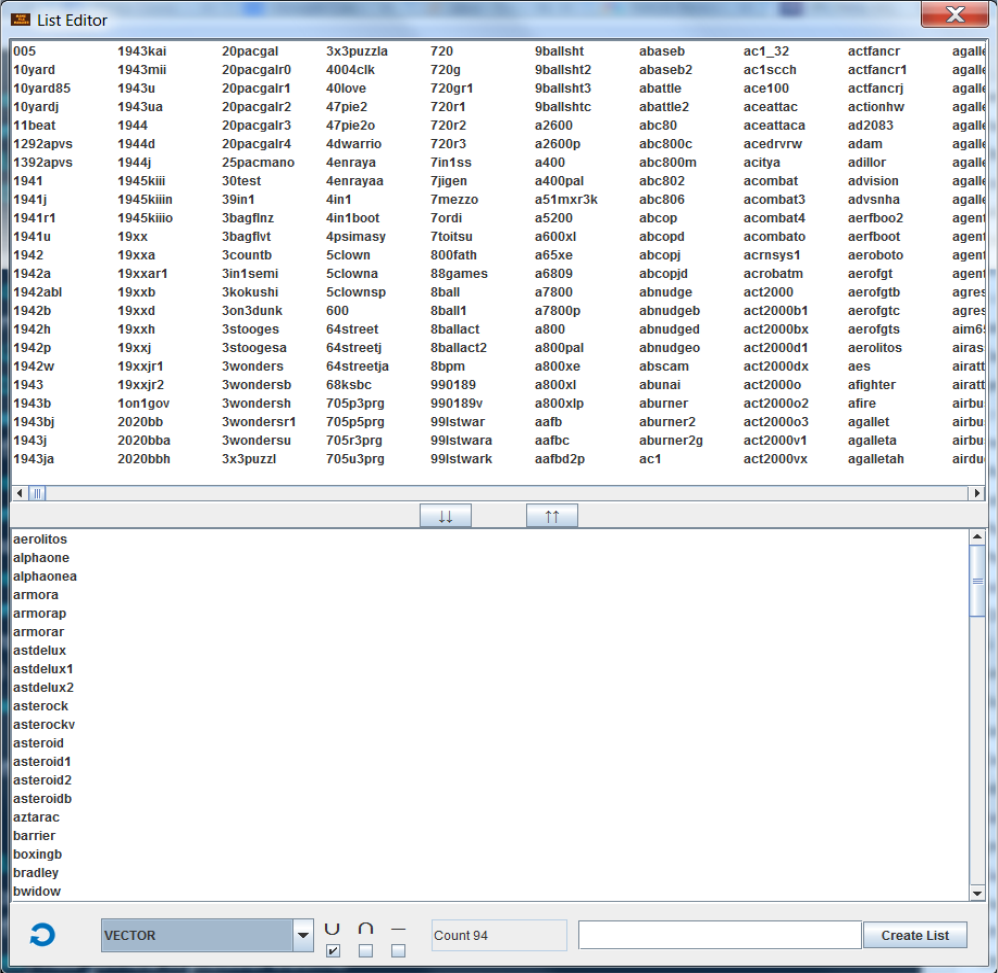Viewport: 998px width, 973px height.
Task: Check the intersection checkbox
Action: 365,951
